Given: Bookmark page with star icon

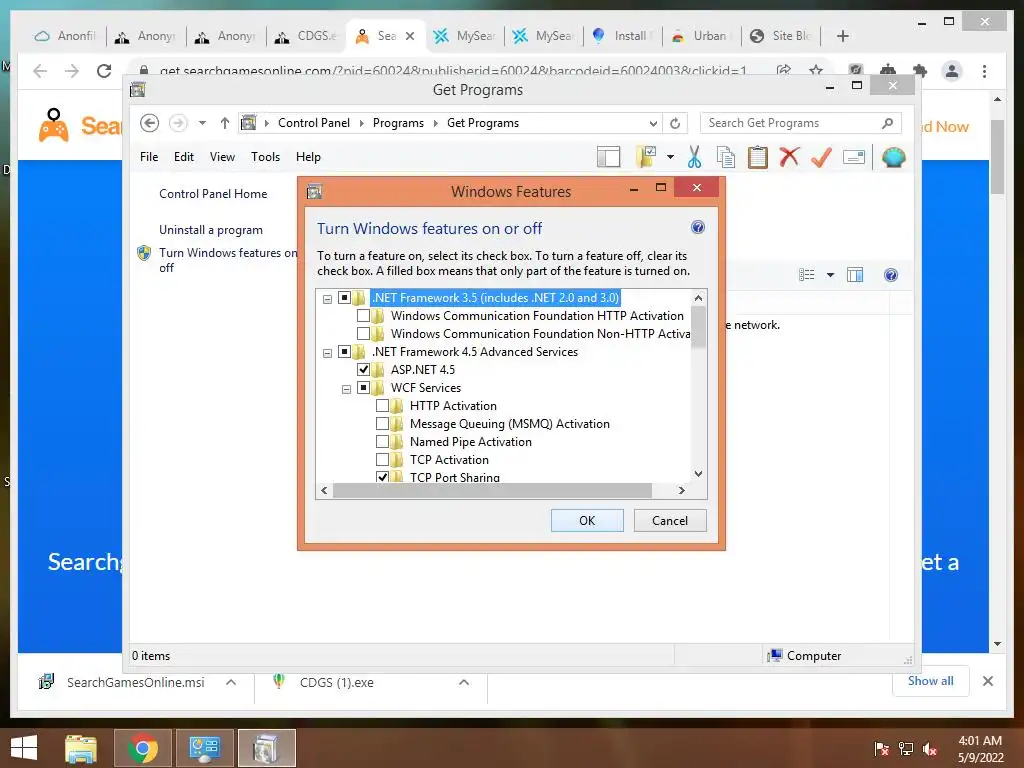Looking at the screenshot, I should 816,71.
